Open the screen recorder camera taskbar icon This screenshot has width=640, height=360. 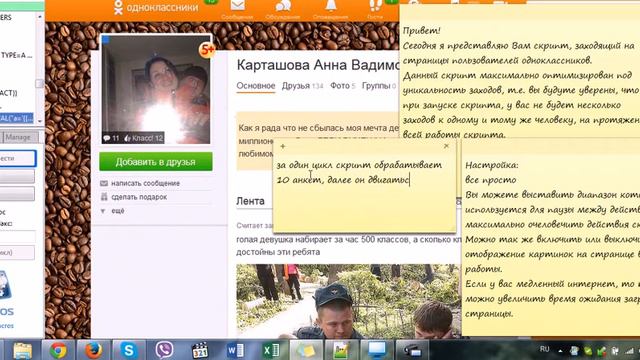click(412, 350)
